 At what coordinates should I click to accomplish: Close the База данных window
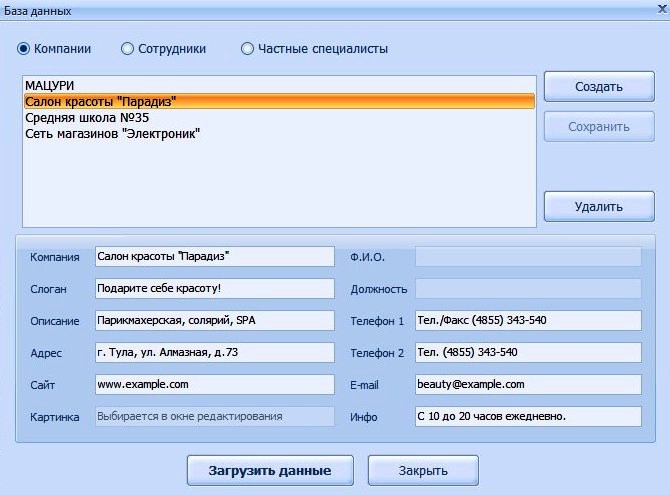coord(663,9)
